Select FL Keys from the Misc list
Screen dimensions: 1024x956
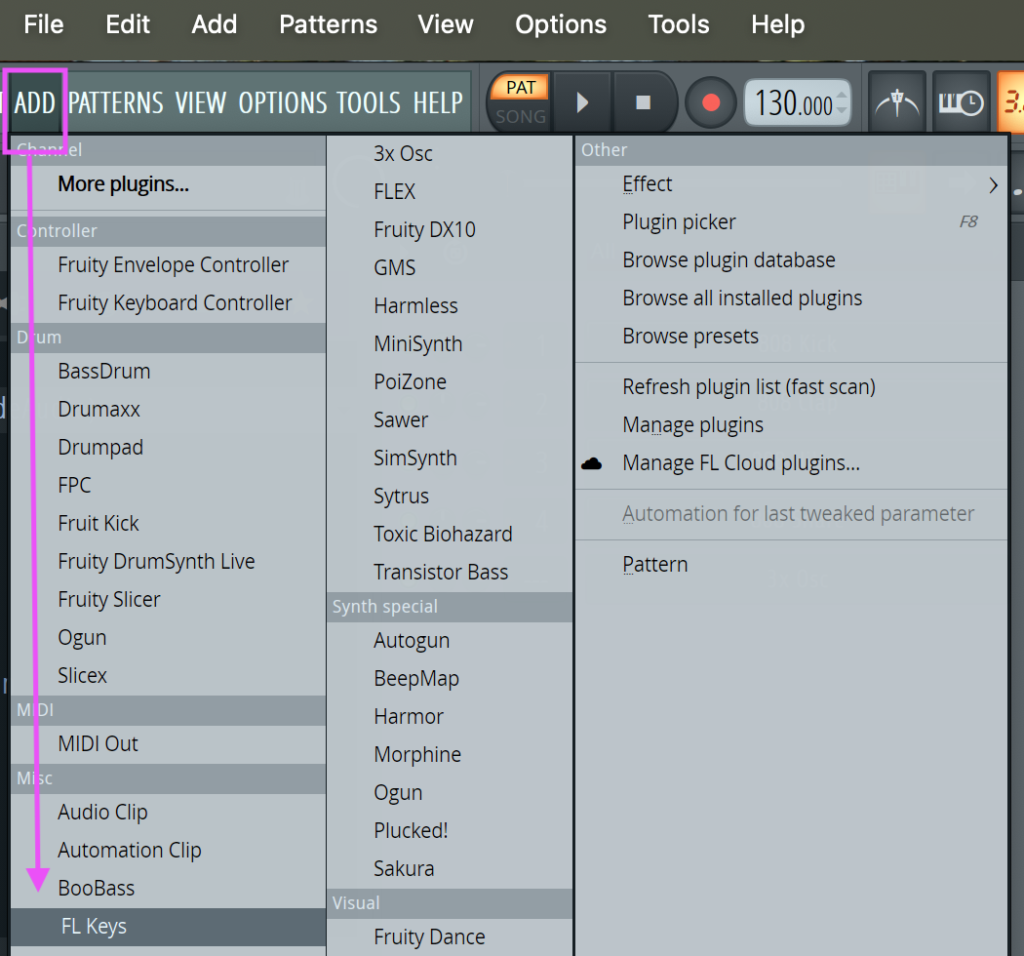(x=94, y=926)
